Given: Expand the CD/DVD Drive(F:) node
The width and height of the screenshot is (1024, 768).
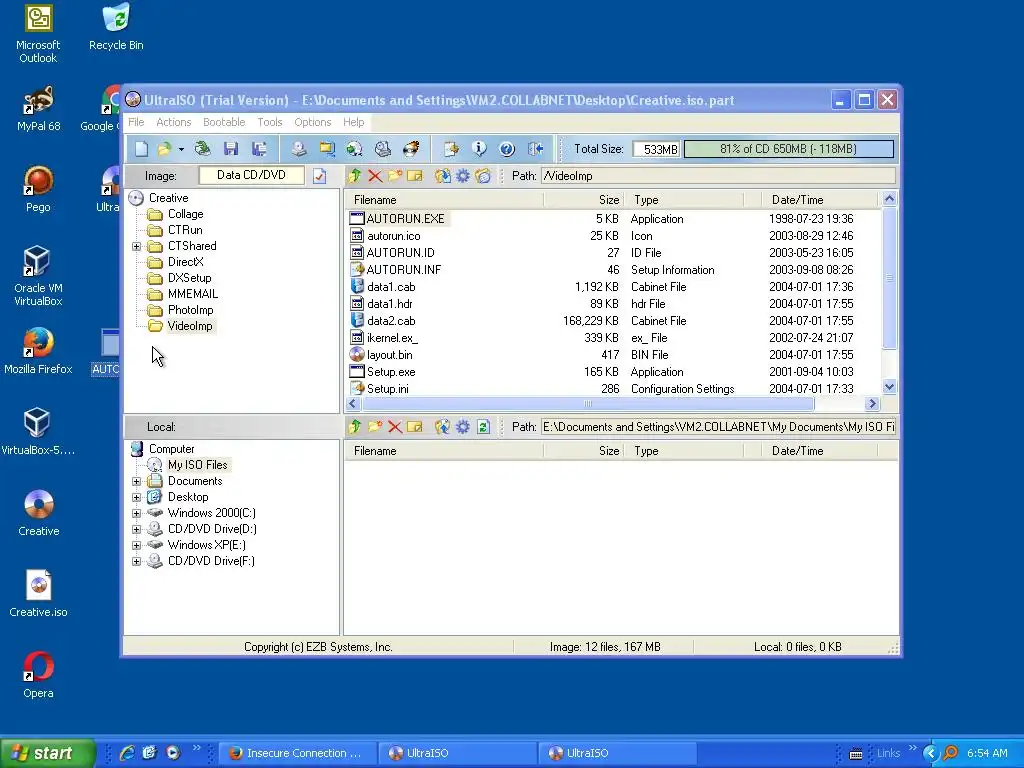Looking at the screenshot, I should (136, 562).
